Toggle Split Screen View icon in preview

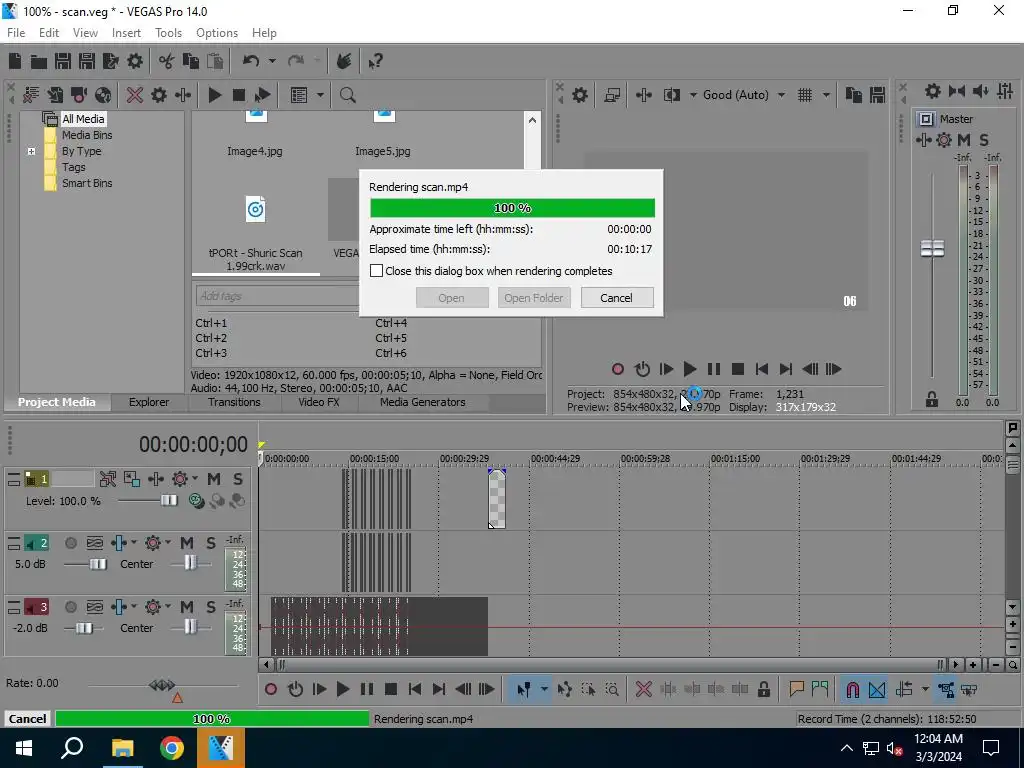(x=672, y=95)
